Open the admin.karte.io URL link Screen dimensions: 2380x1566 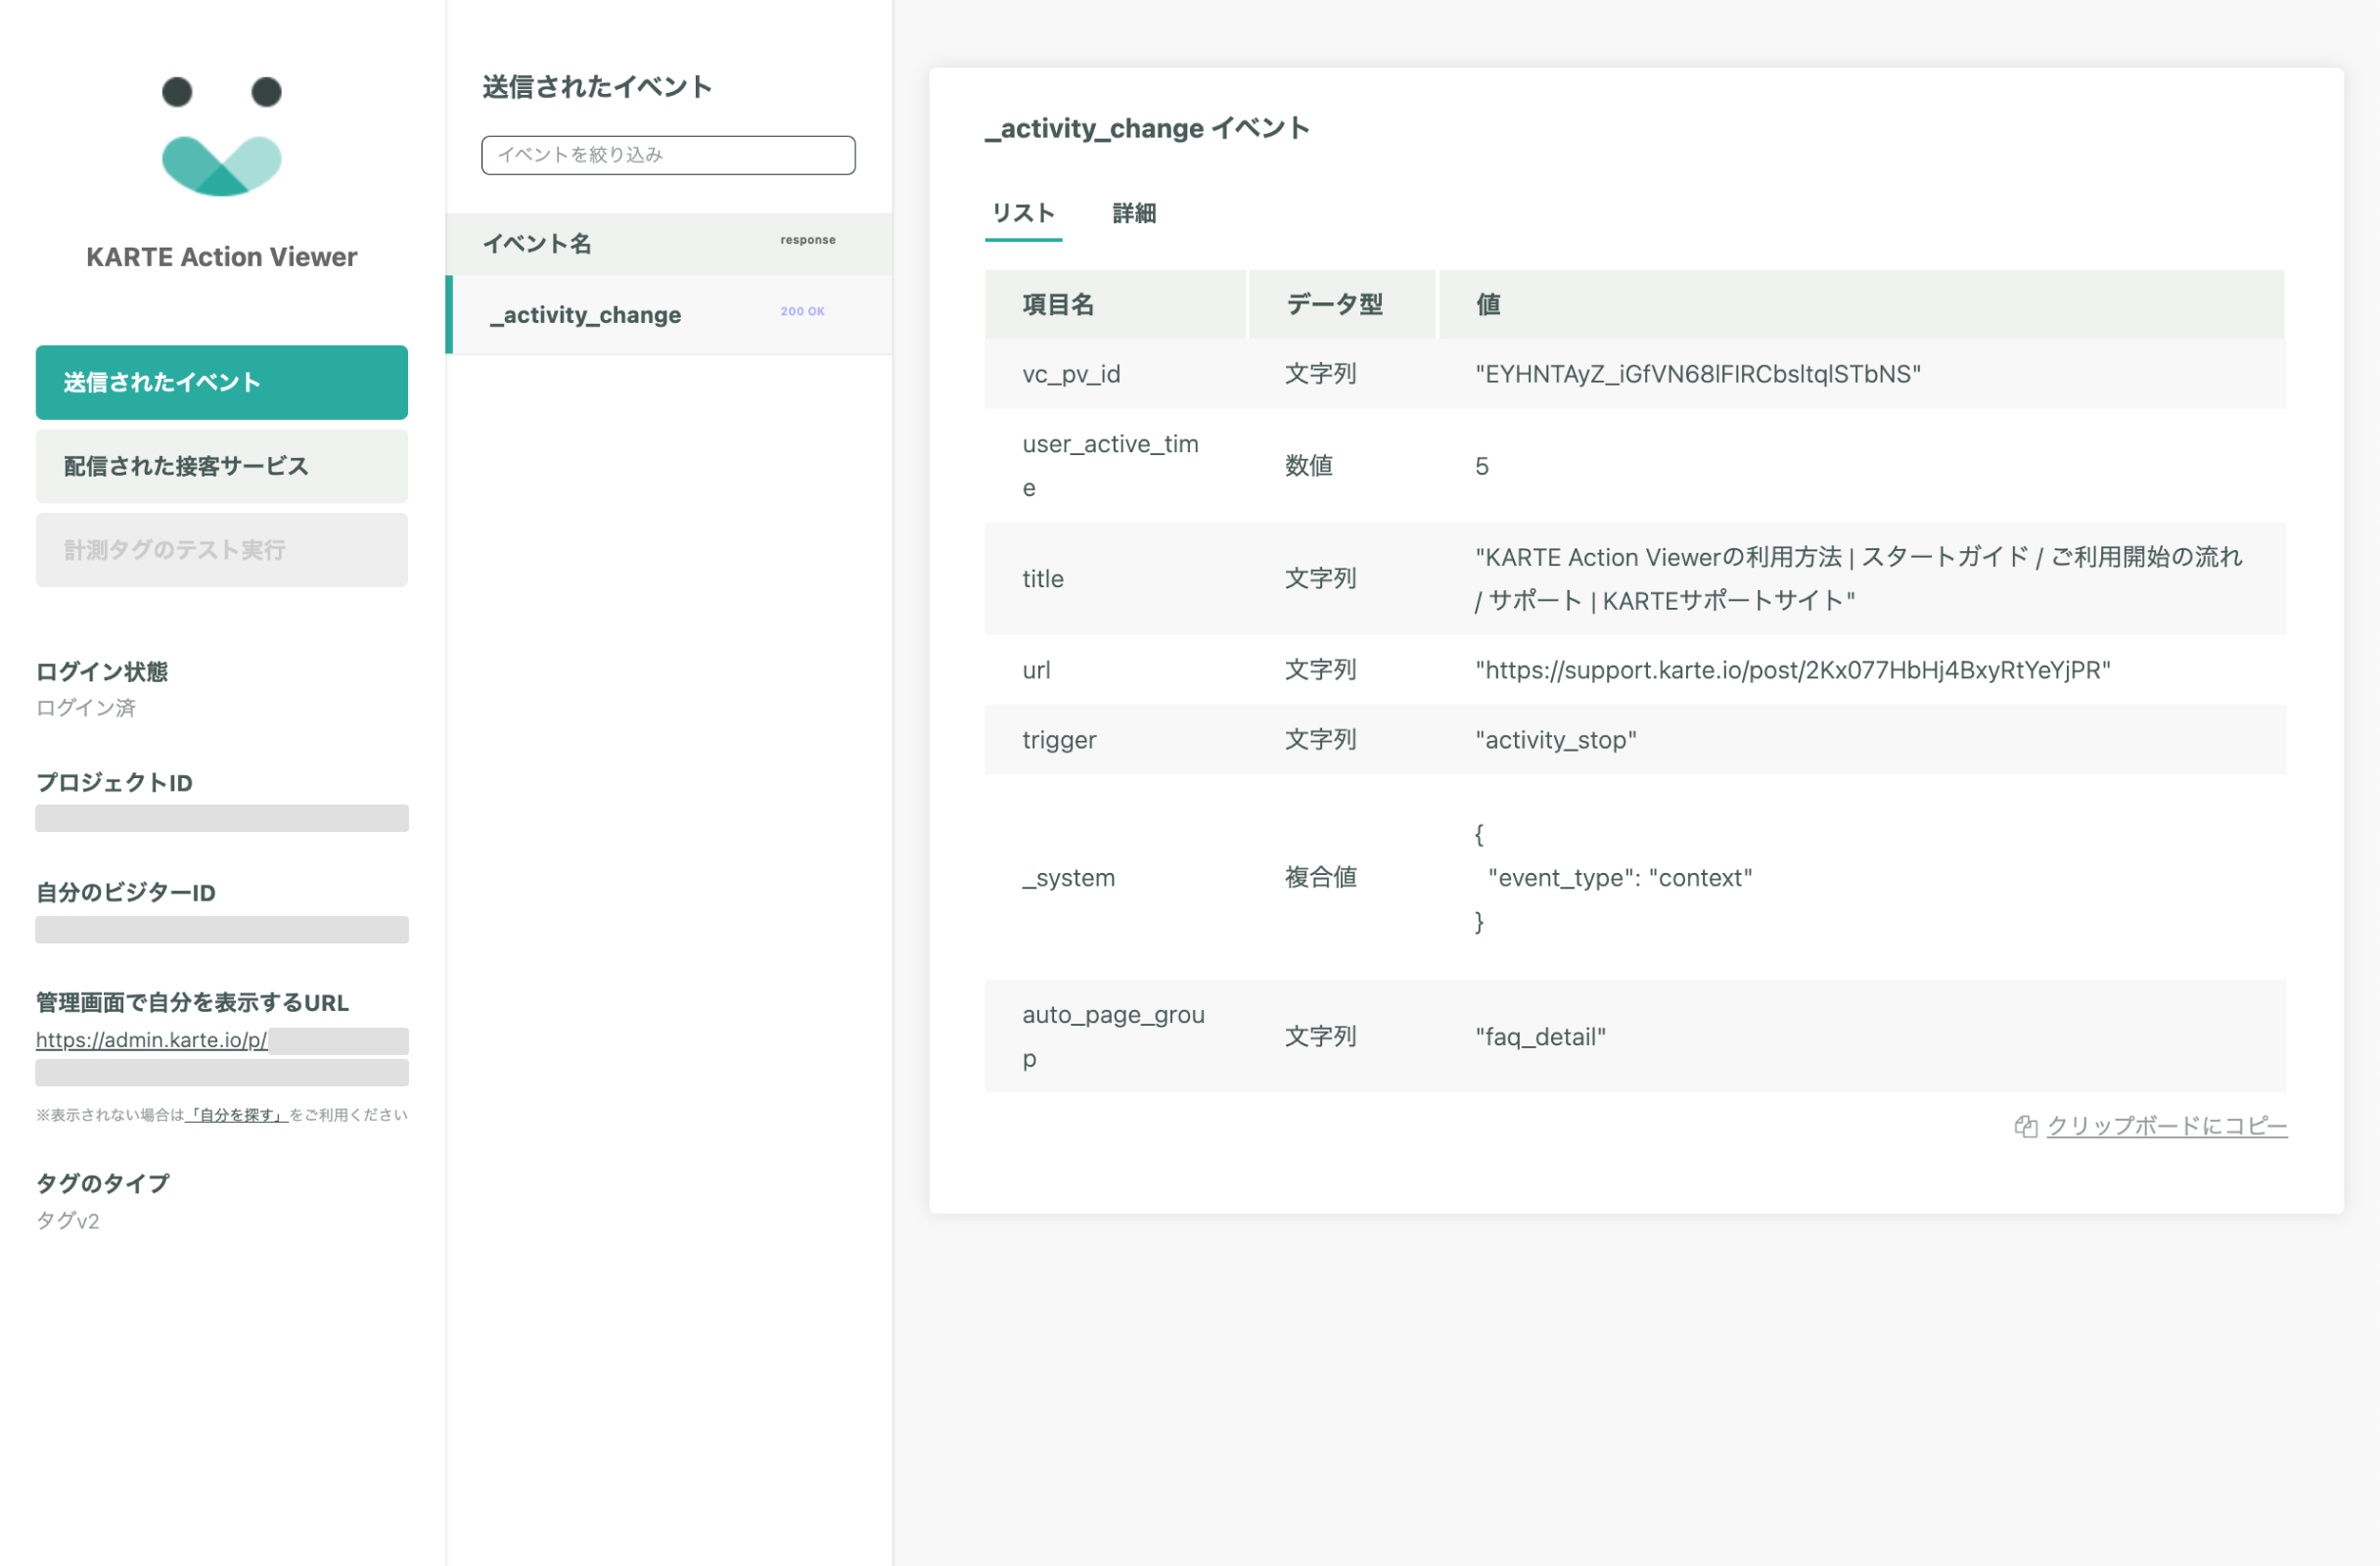[151, 1040]
